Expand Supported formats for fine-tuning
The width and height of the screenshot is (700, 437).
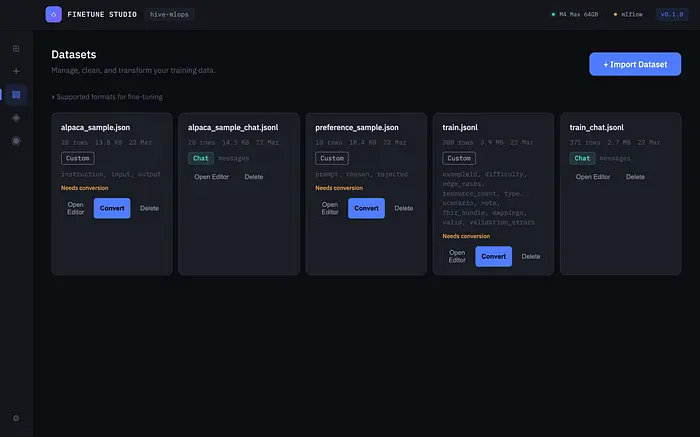point(107,97)
